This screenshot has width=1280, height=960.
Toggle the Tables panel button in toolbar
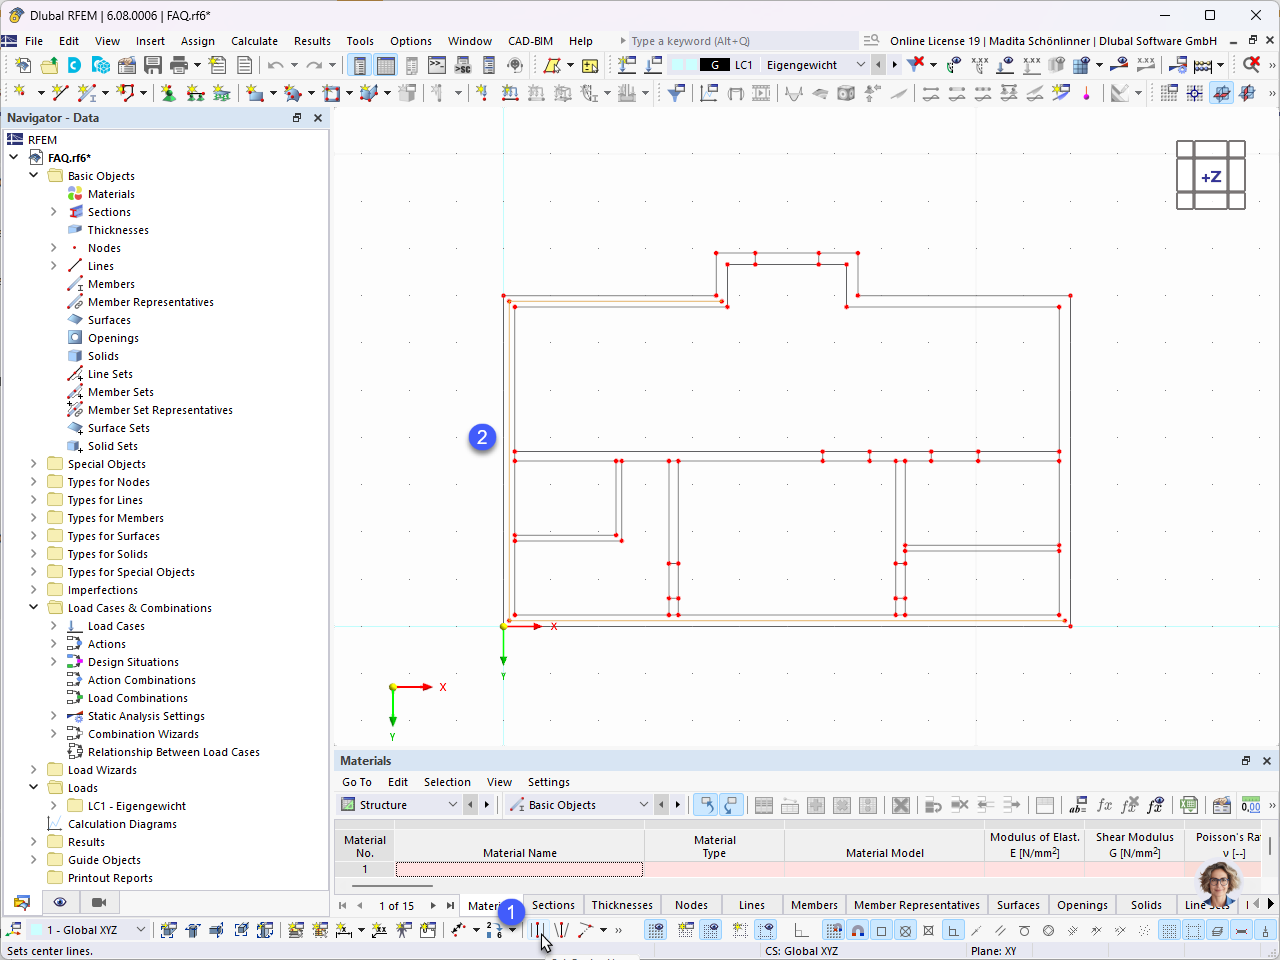(386, 65)
